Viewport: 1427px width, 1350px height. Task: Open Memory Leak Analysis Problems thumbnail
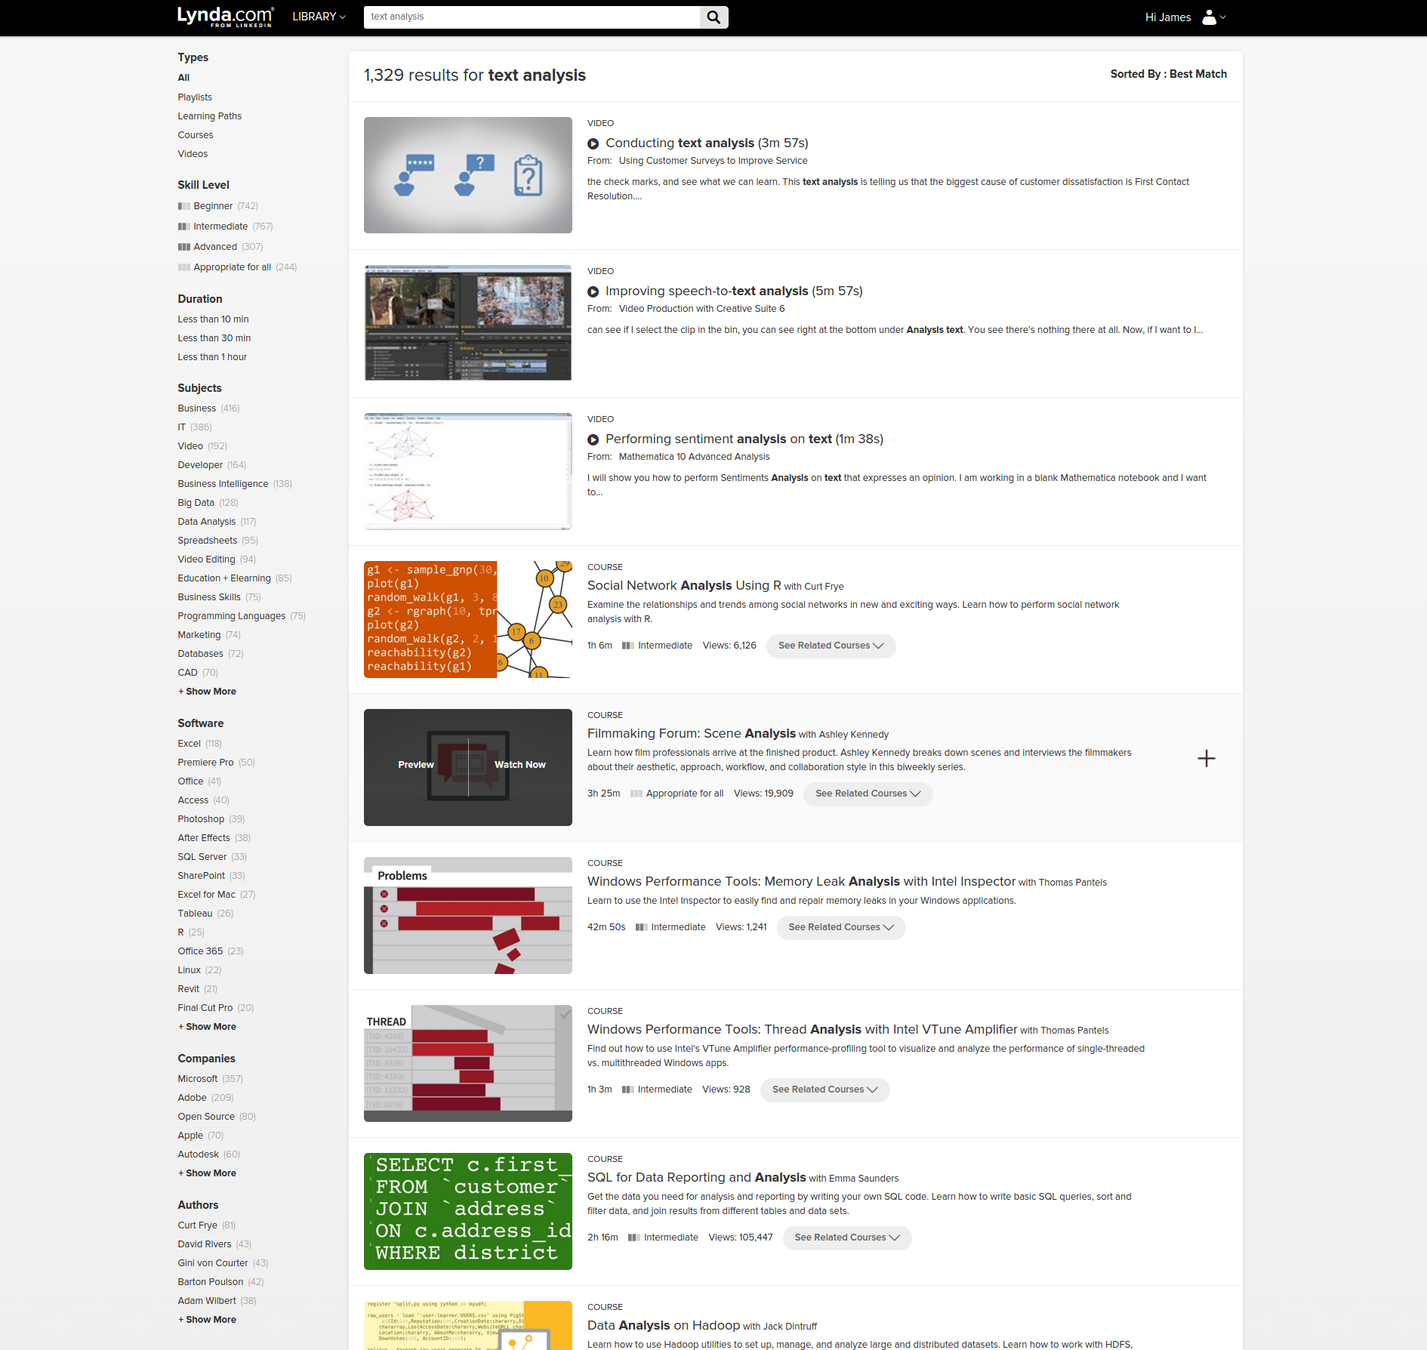click(x=468, y=915)
